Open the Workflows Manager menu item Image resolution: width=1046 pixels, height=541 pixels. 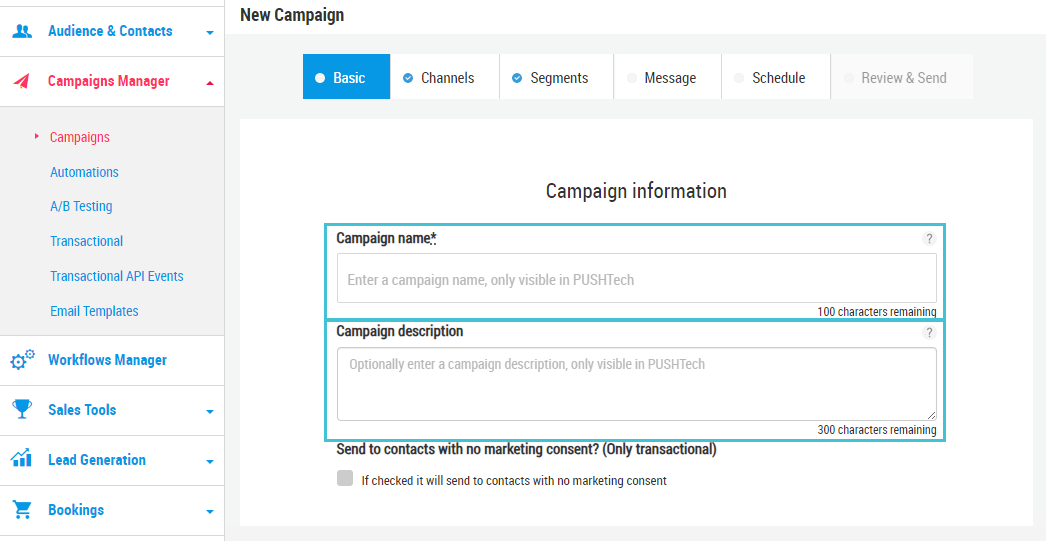pos(107,360)
